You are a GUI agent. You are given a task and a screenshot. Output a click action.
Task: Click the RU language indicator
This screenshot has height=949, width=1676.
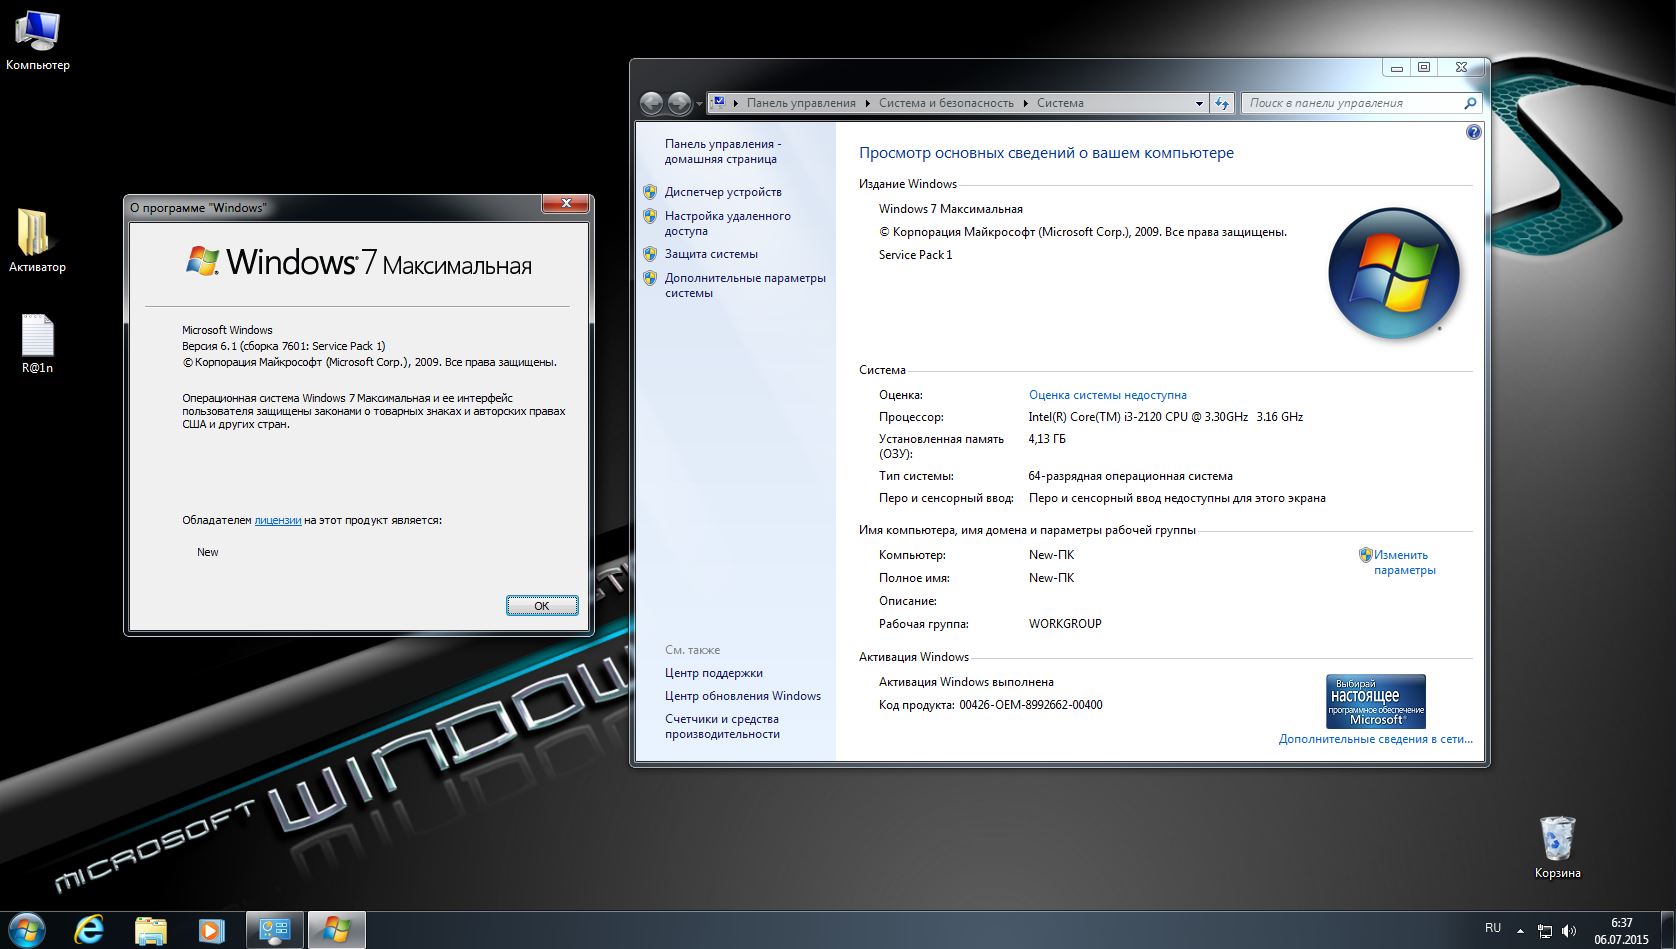(x=1493, y=928)
